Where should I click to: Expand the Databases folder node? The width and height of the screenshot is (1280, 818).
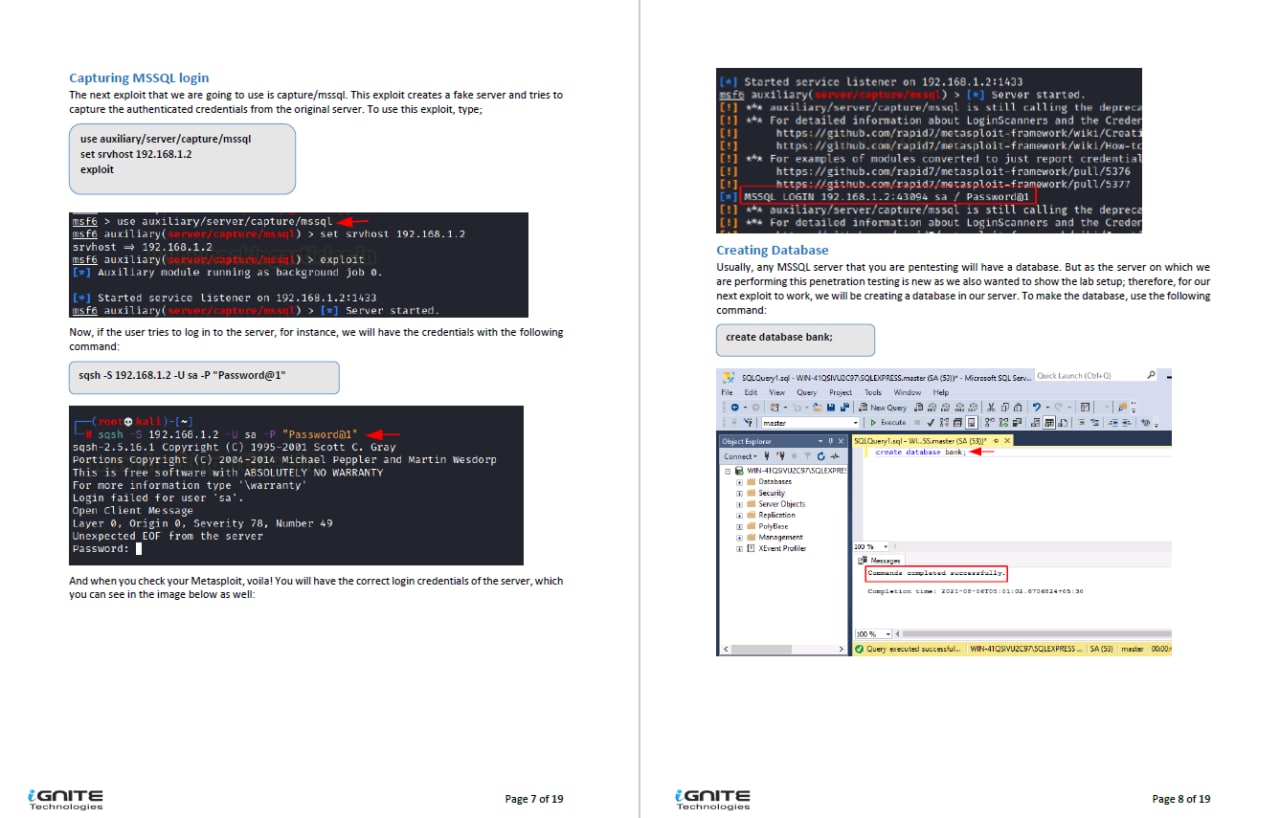click(x=740, y=482)
